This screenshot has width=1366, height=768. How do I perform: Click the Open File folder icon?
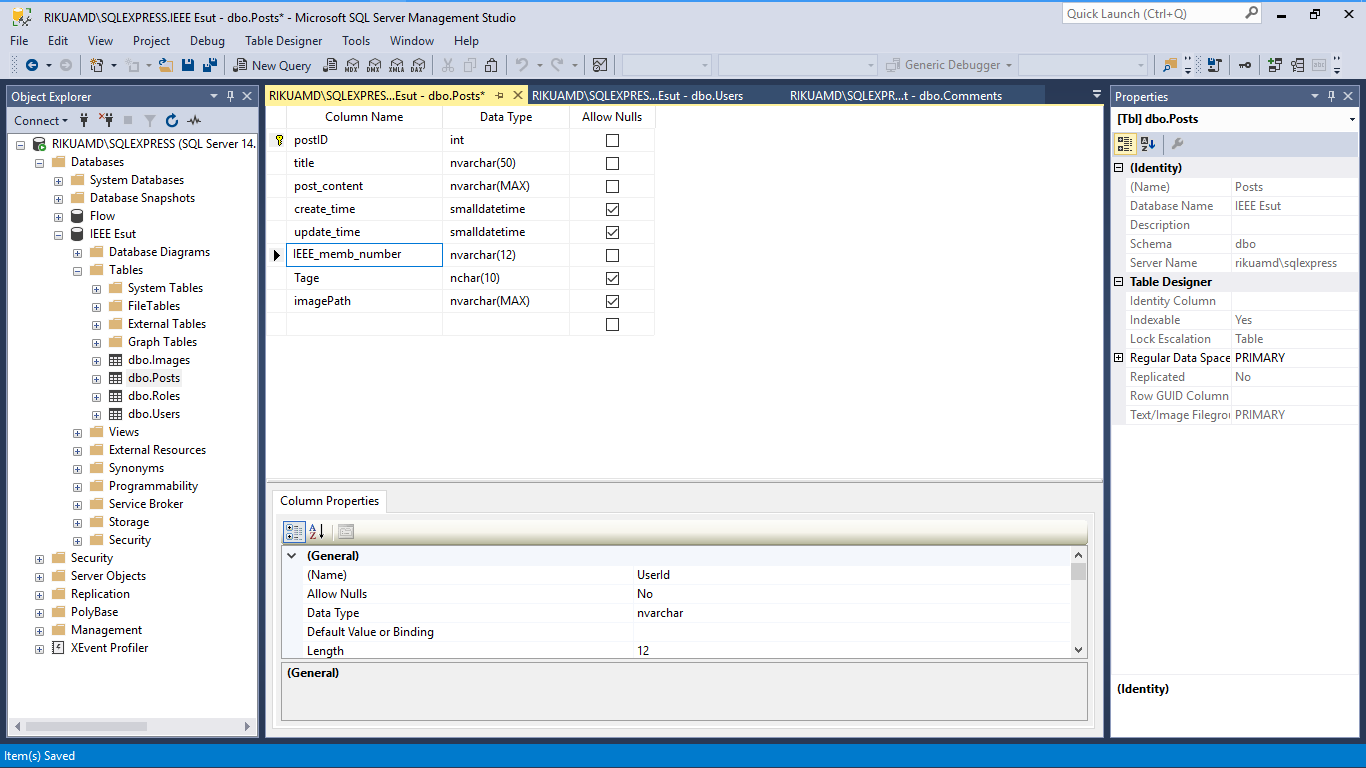click(166, 65)
